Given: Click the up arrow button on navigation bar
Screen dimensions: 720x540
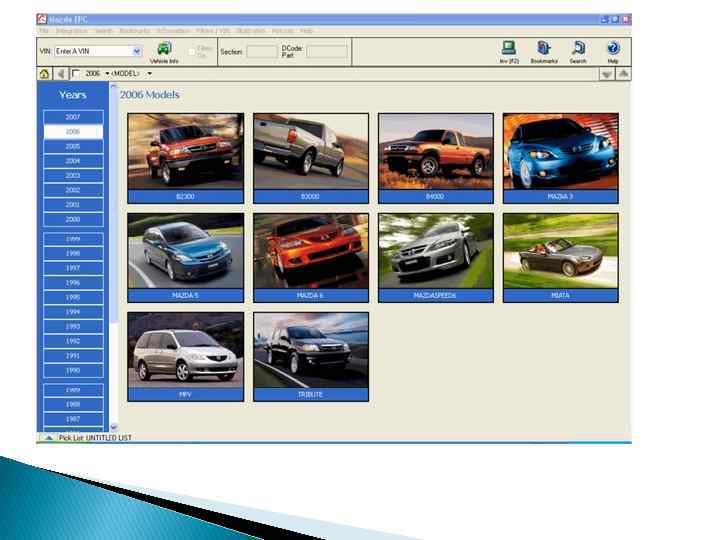Looking at the screenshot, I should 623,74.
